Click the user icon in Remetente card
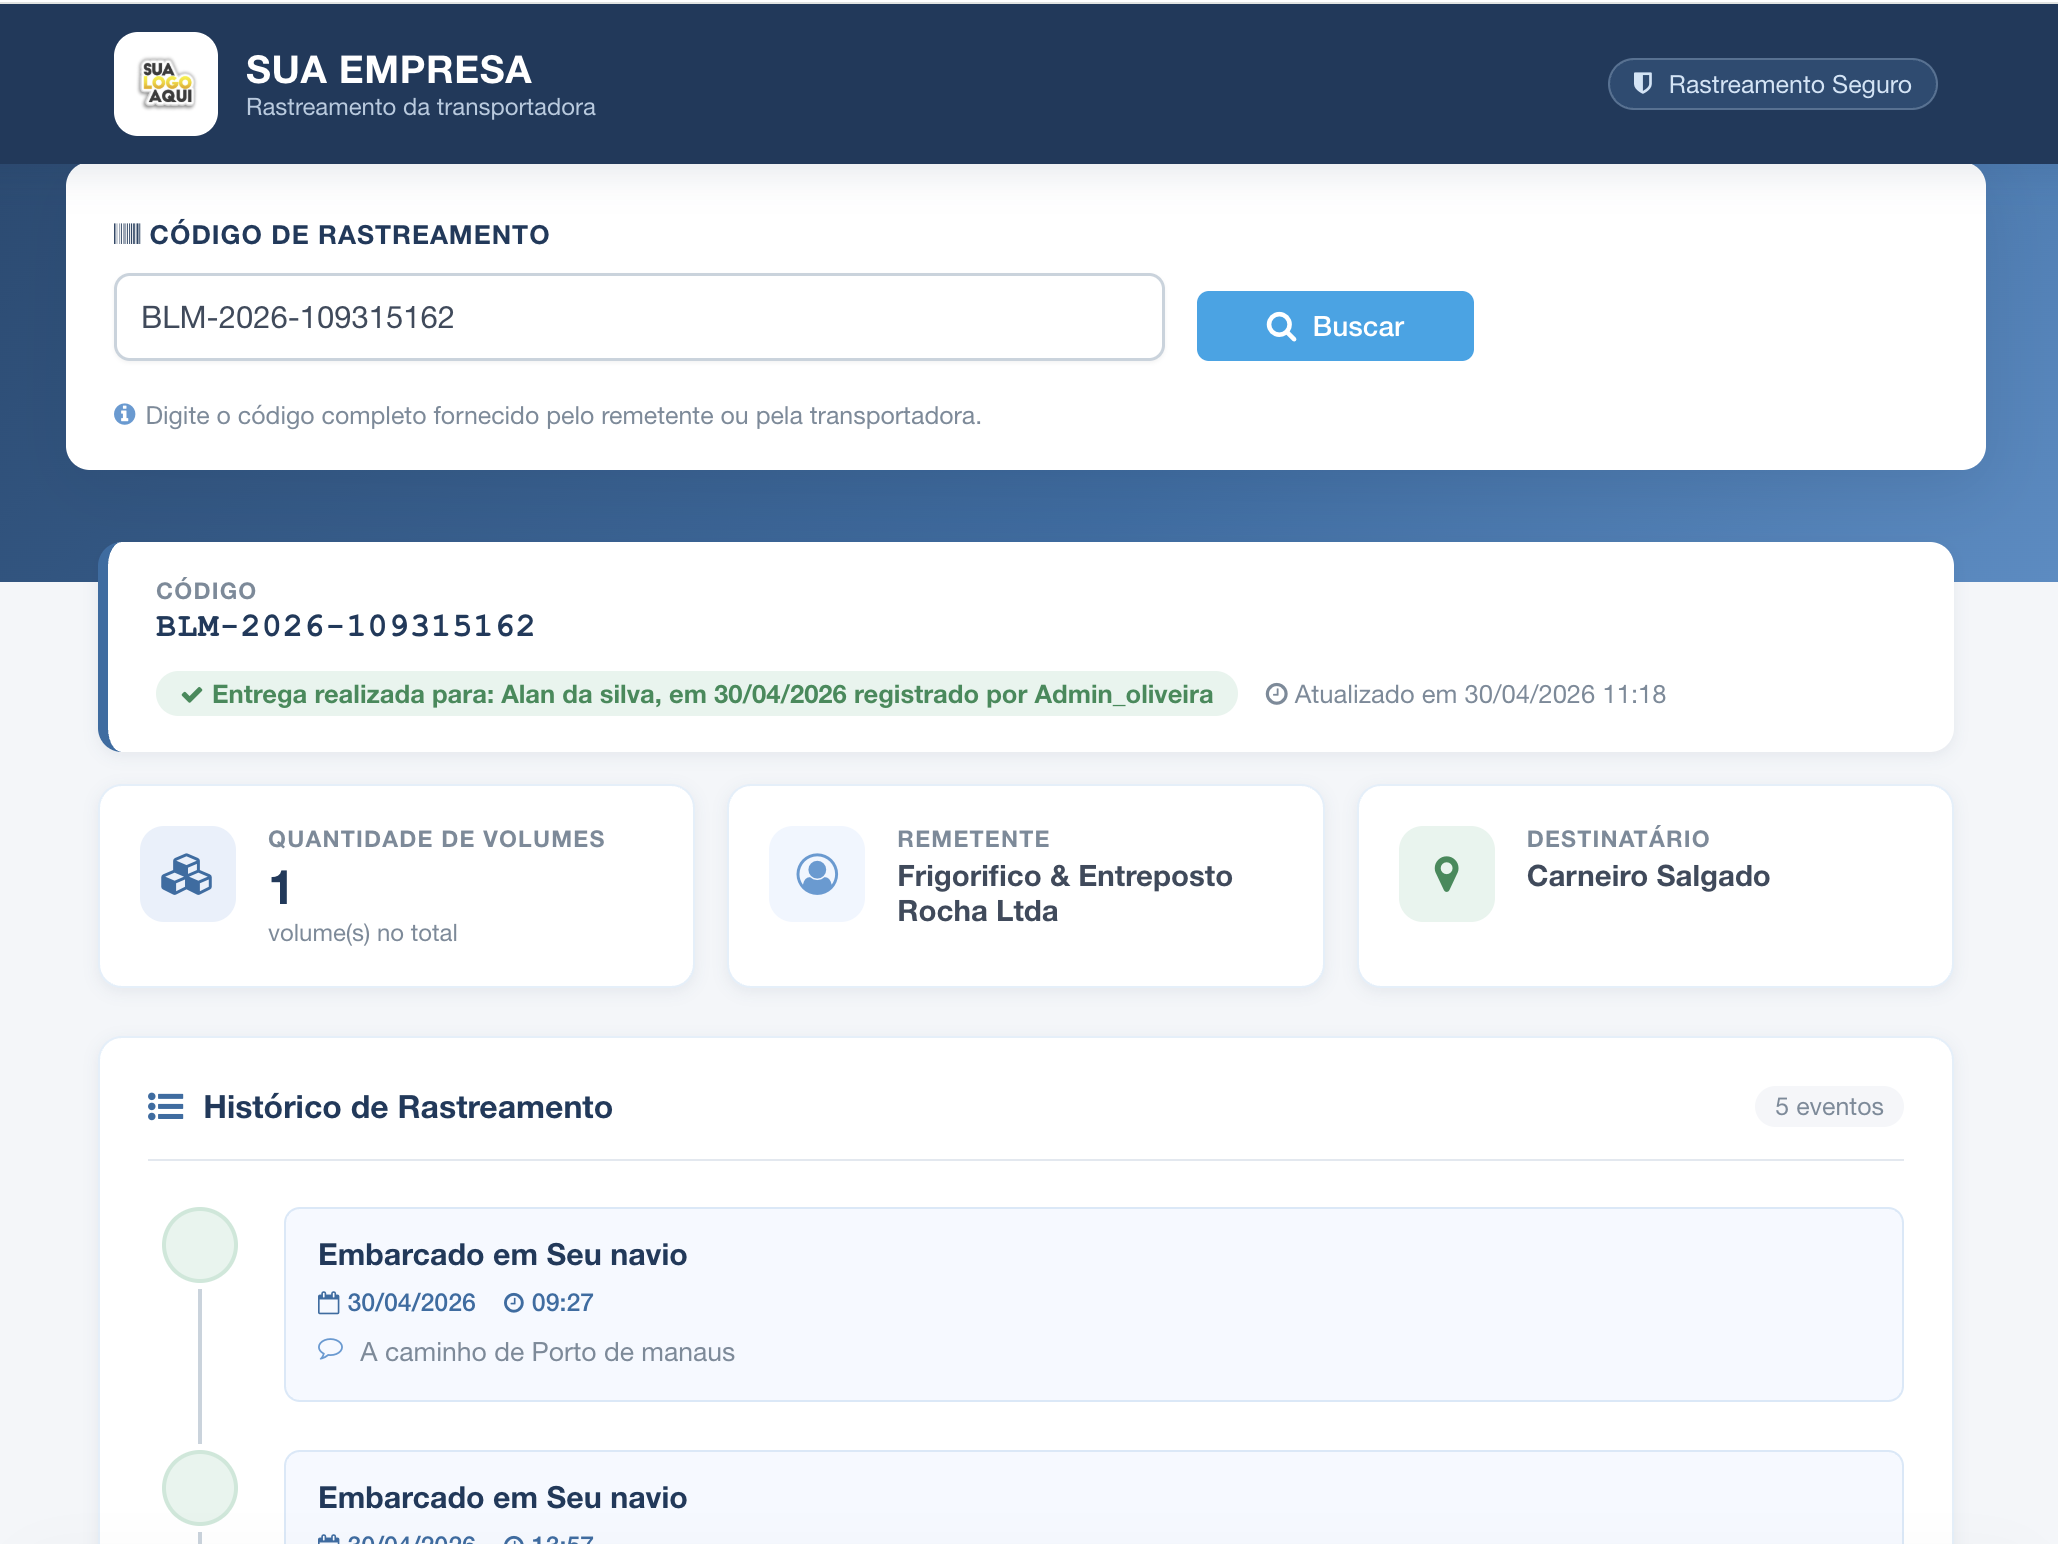 click(817, 874)
